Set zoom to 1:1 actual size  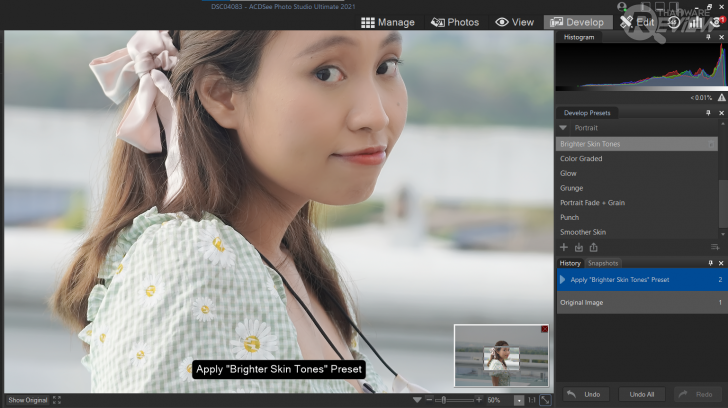pyautogui.click(x=532, y=400)
